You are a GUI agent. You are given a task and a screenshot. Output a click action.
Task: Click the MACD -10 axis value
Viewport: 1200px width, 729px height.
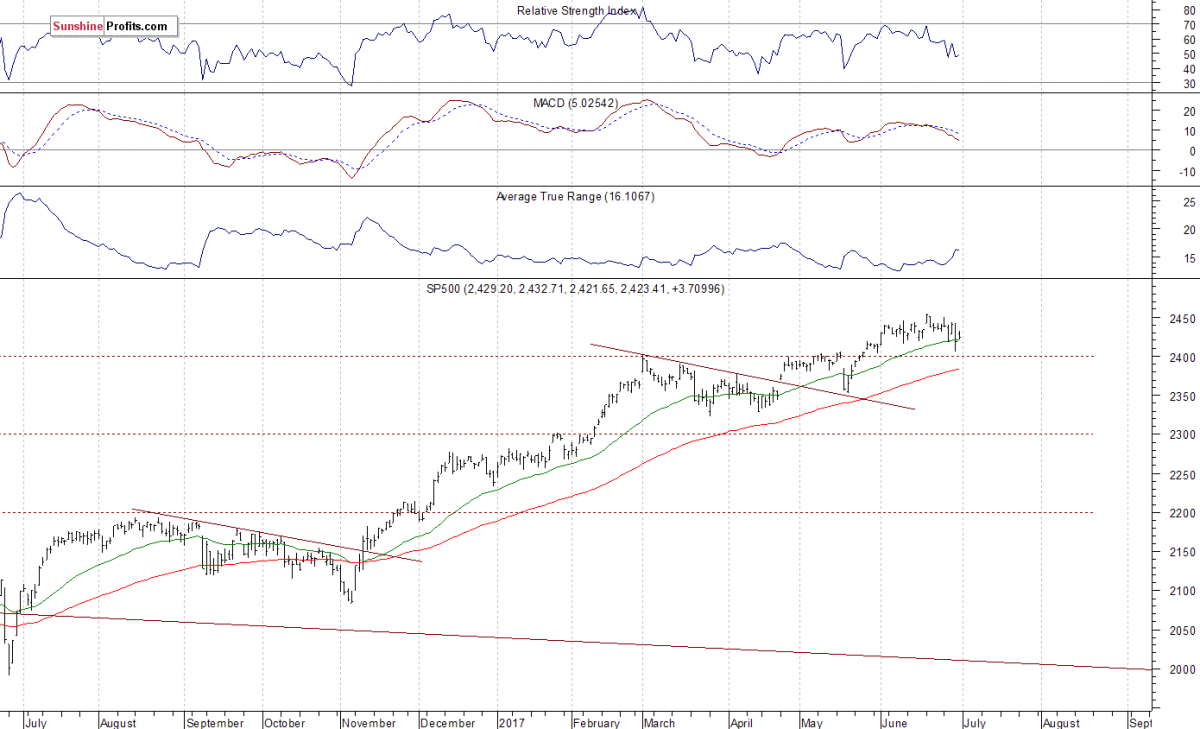point(1187,171)
